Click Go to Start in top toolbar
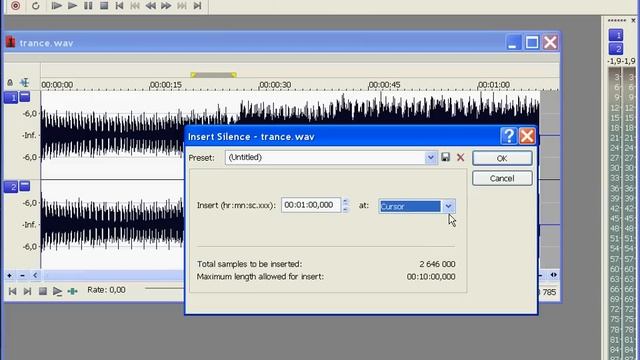The image size is (640, 360). coord(119,6)
